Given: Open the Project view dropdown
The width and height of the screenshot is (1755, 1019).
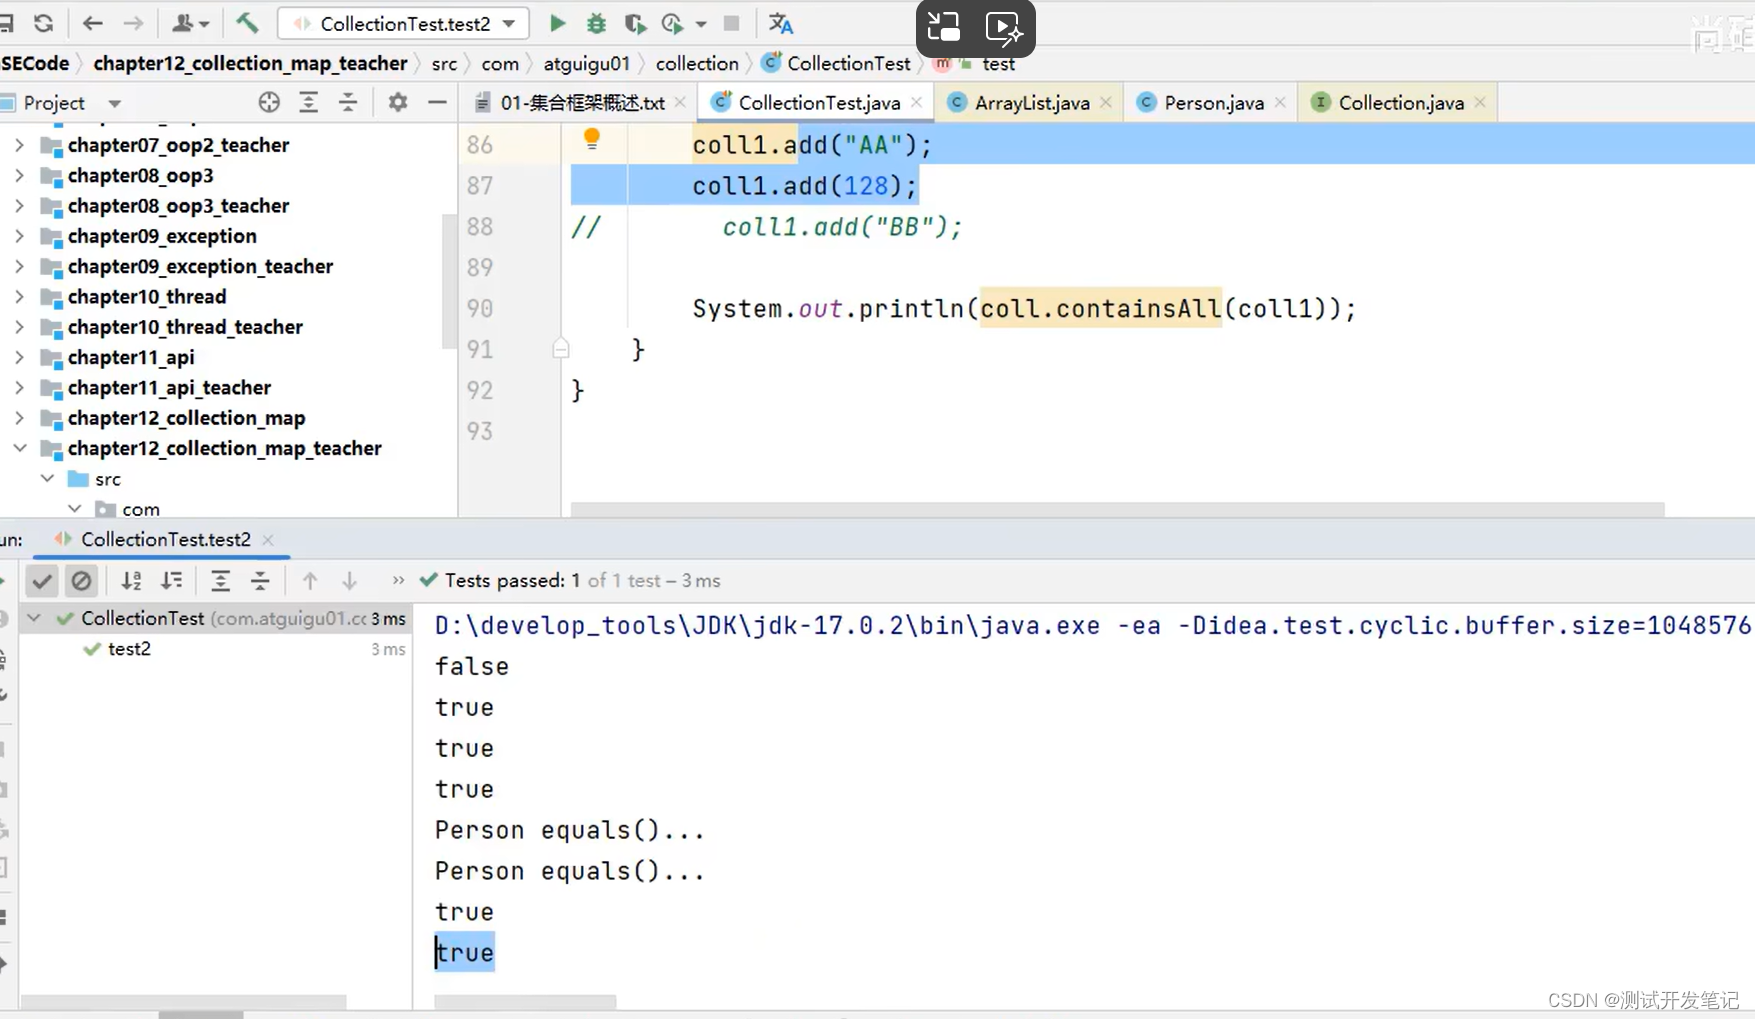Looking at the screenshot, I should tap(114, 103).
